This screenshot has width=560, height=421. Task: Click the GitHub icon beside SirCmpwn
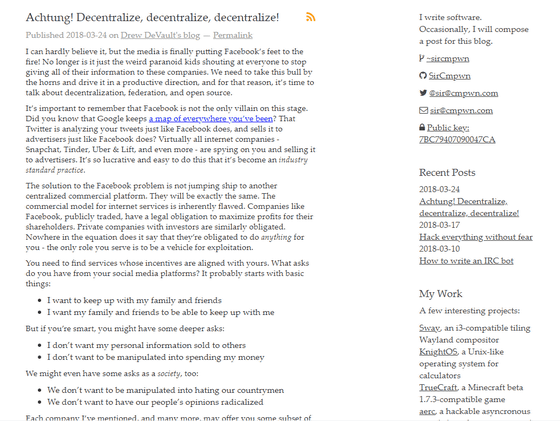(x=423, y=75)
